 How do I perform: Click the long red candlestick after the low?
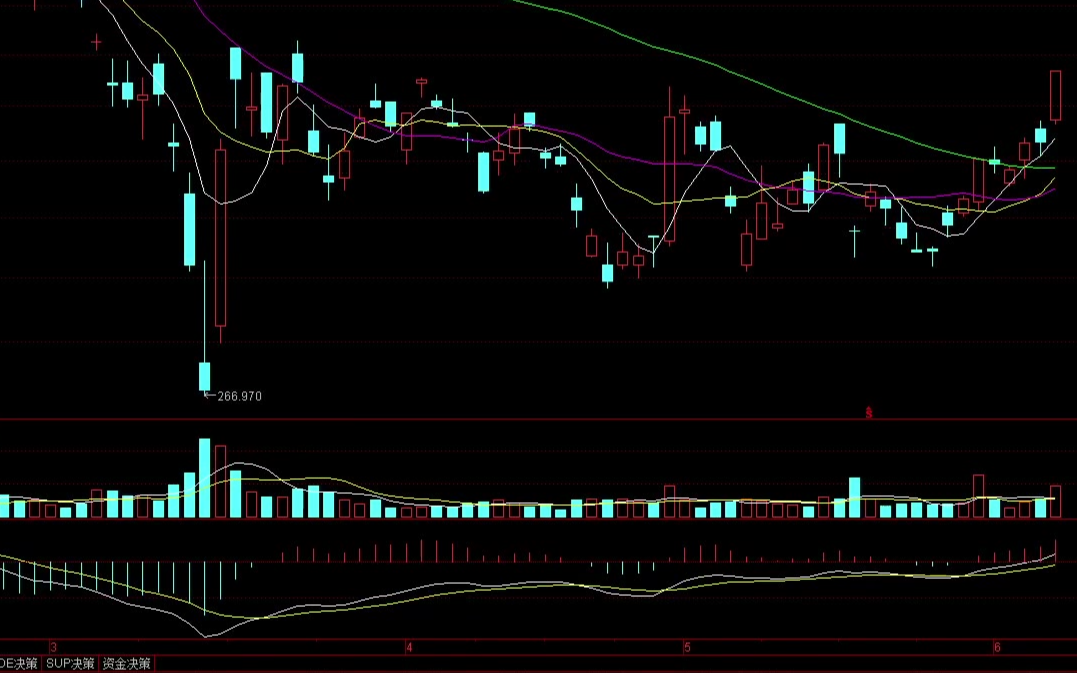[220, 237]
